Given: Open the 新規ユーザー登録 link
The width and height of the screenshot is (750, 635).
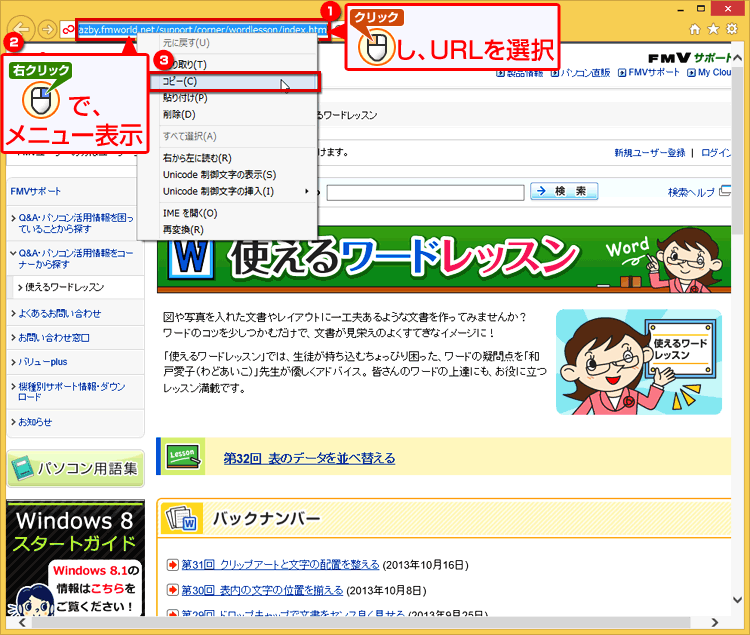Looking at the screenshot, I should point(650,153).
